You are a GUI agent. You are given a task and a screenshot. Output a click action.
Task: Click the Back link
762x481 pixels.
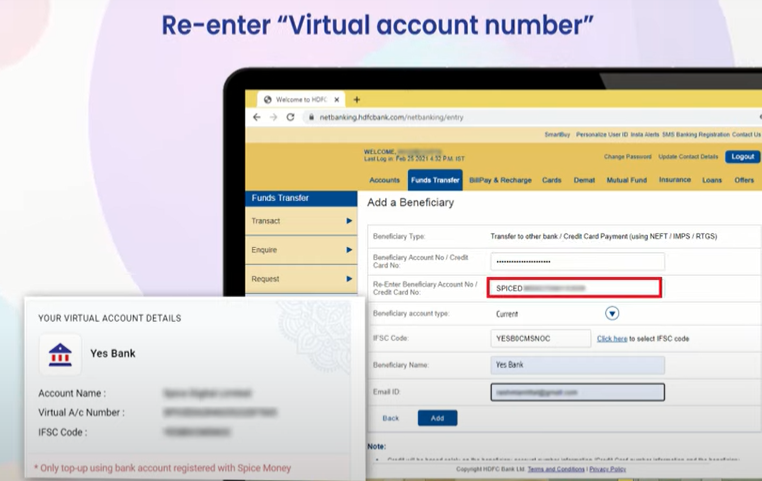click(390, 418)
